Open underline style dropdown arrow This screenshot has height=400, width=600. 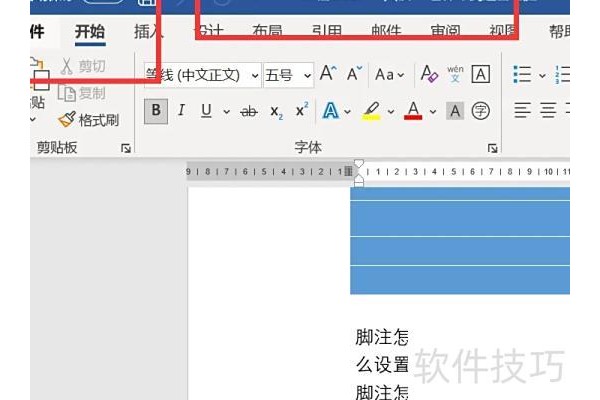[227, 112]
